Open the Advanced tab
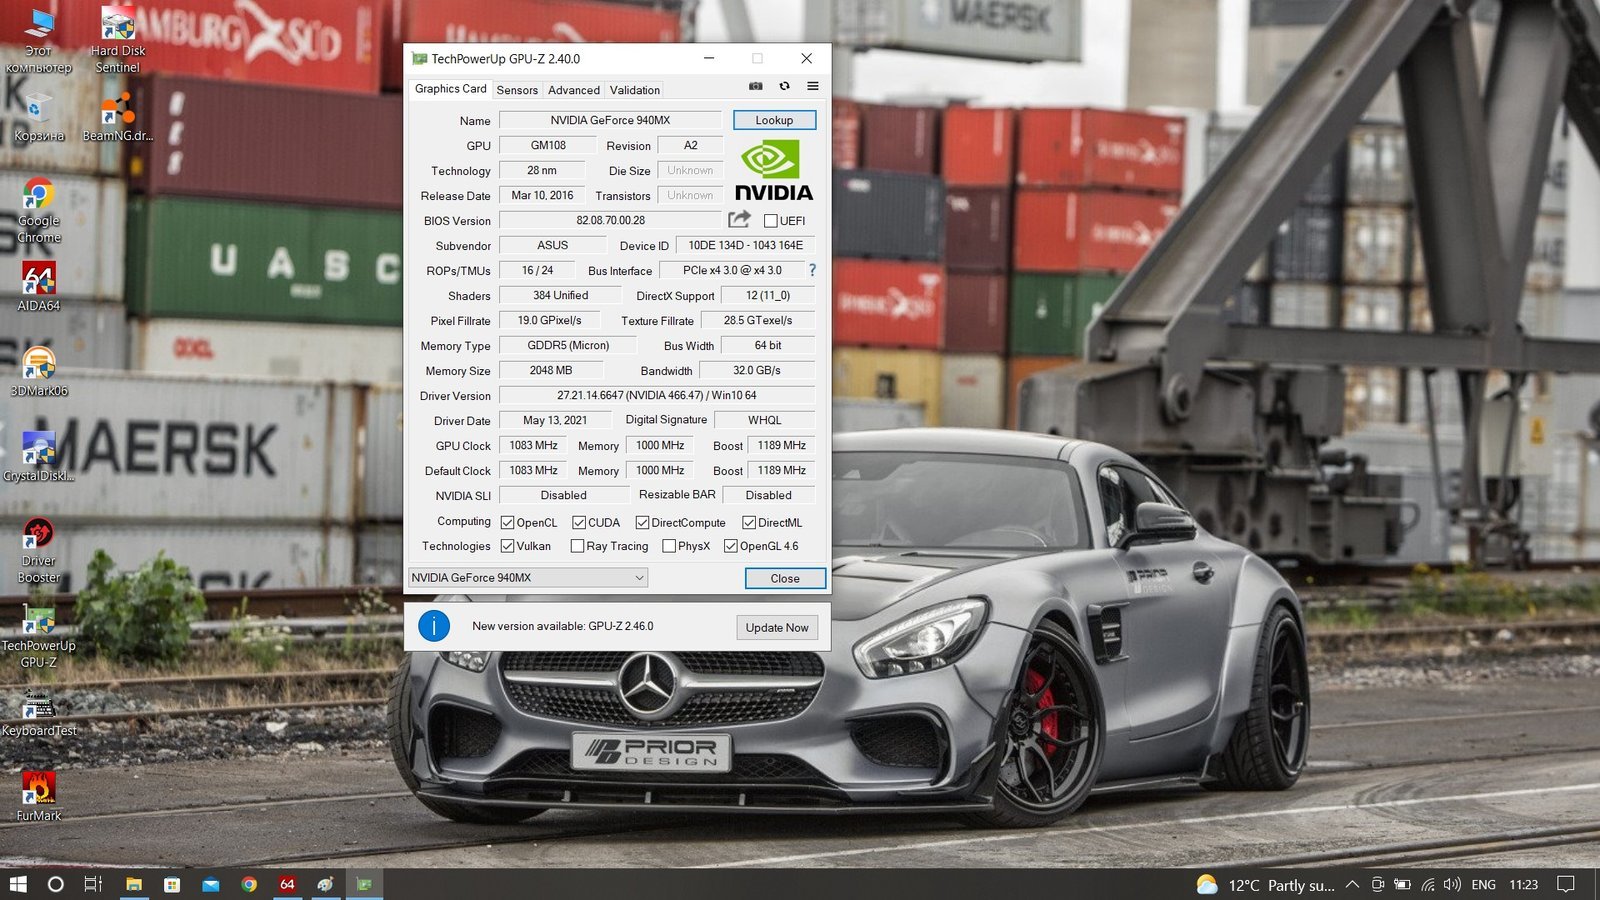This screenshot has width=1600, height=900. pos(574,90)
